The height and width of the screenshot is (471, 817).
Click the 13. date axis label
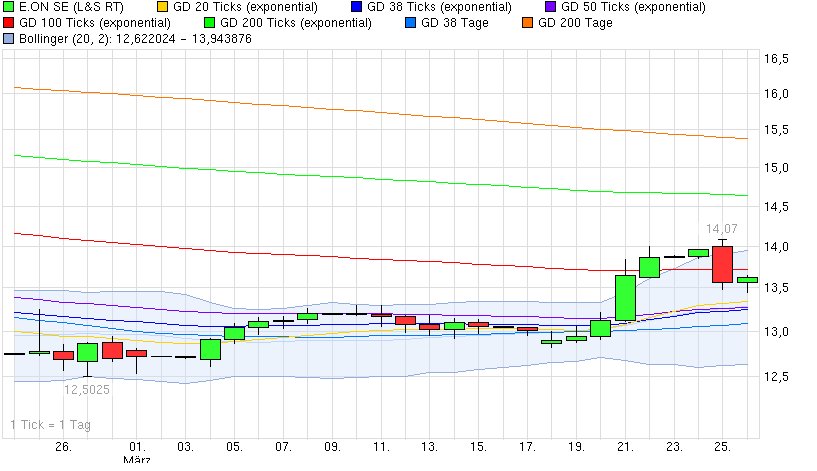pyautogui.click(x=429, y=447)
